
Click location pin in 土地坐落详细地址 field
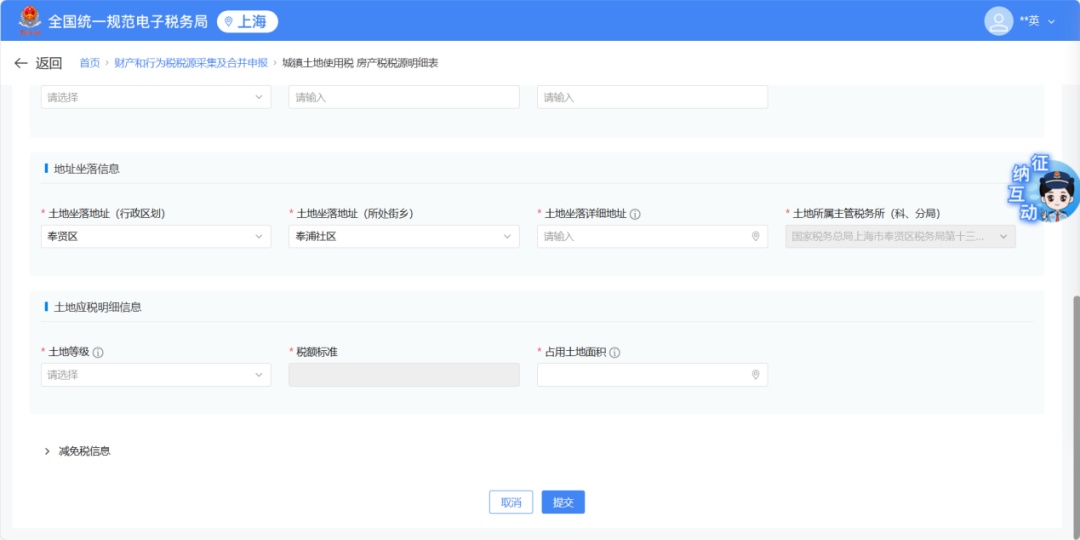[x=755, y=237]
